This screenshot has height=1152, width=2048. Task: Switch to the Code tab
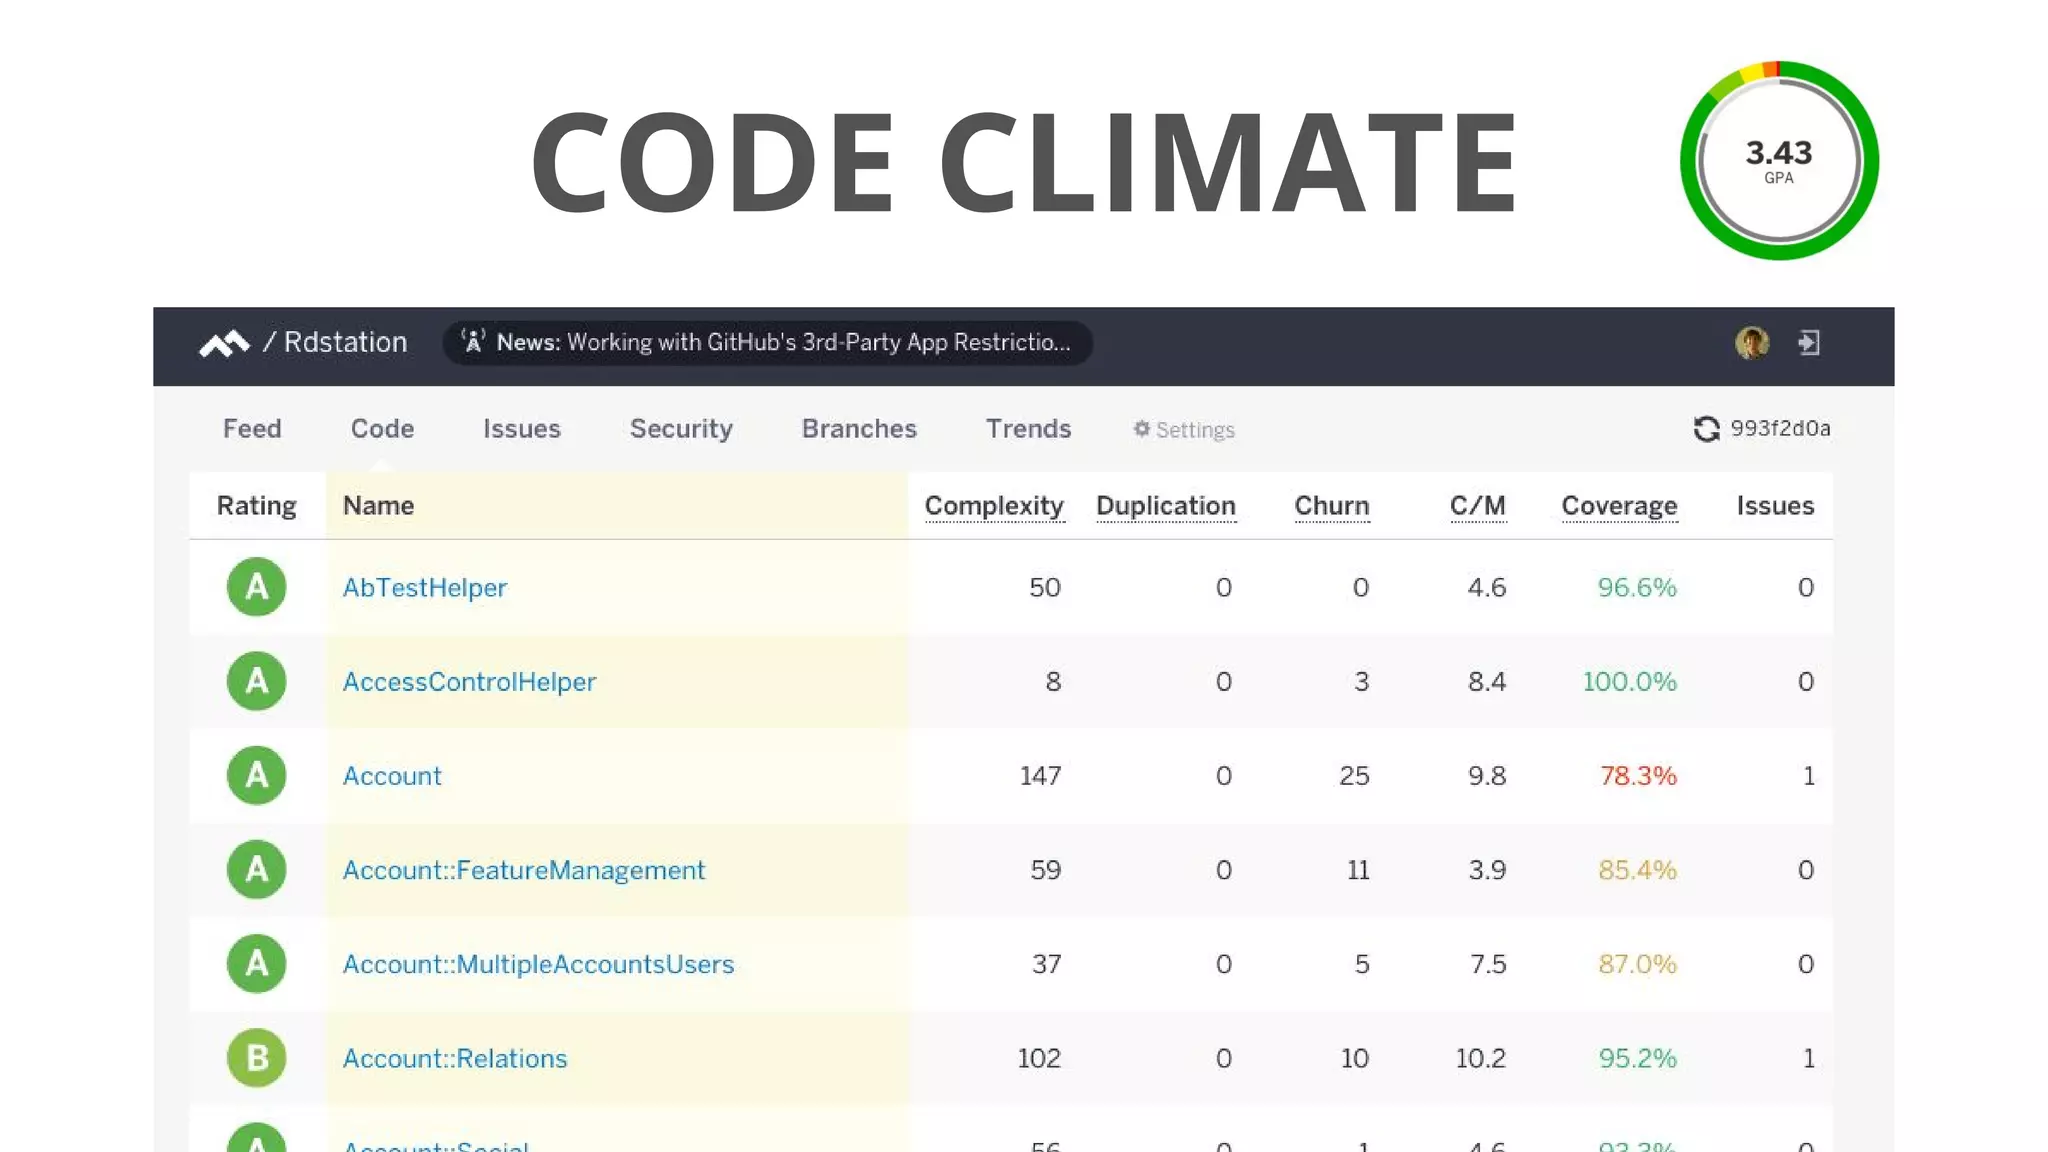[x=382, y=429]
